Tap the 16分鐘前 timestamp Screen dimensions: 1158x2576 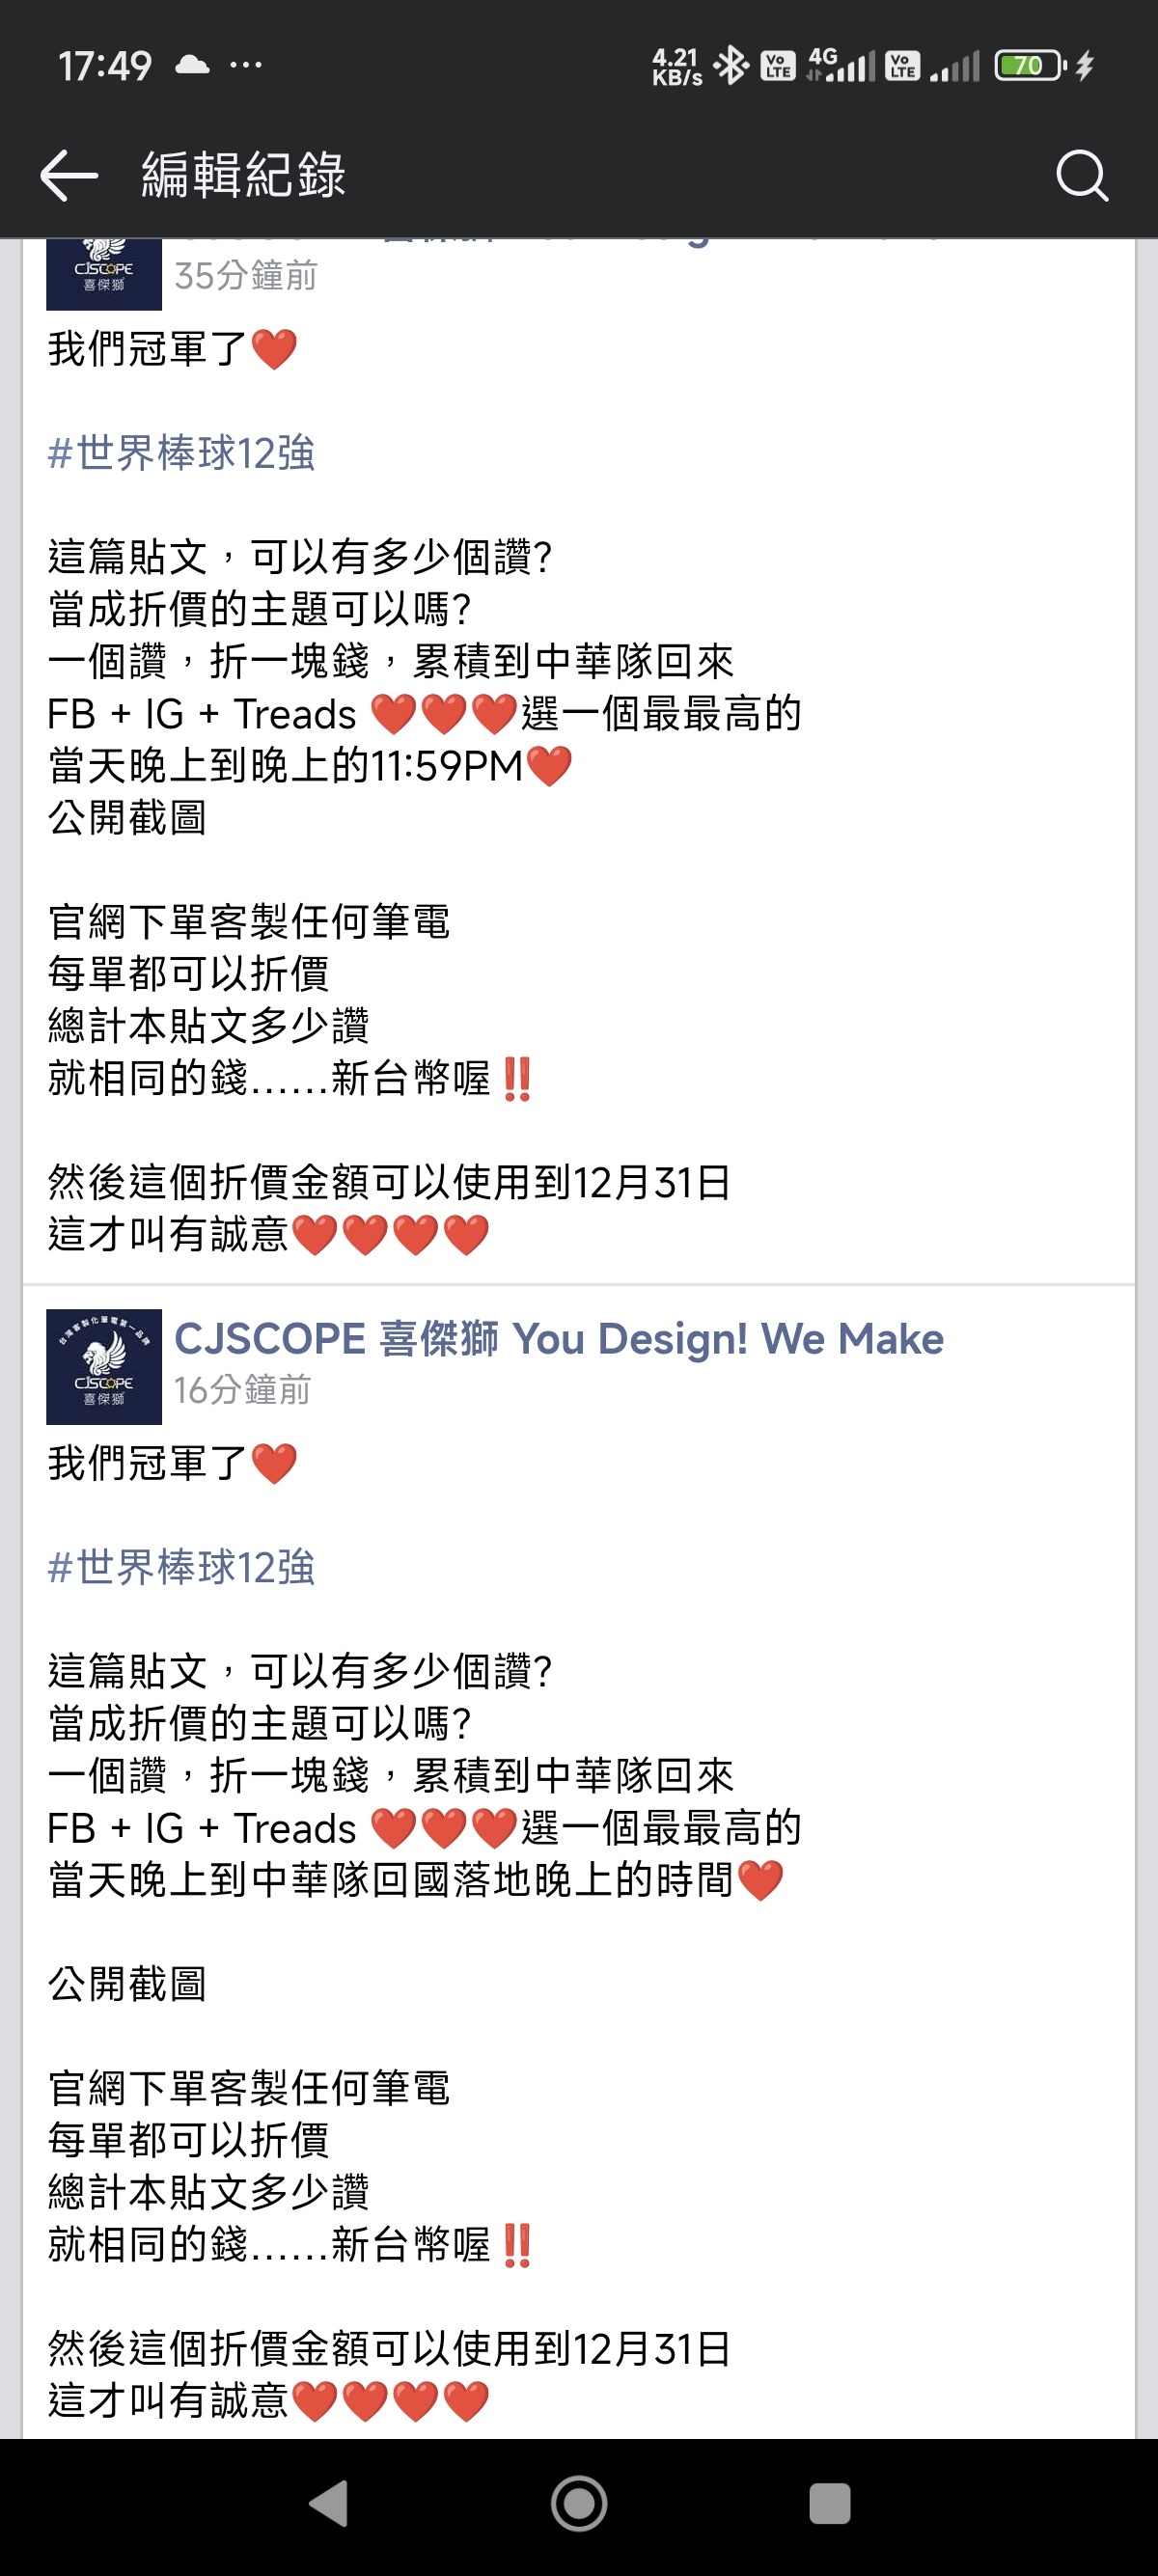(x=242, y=1390)
